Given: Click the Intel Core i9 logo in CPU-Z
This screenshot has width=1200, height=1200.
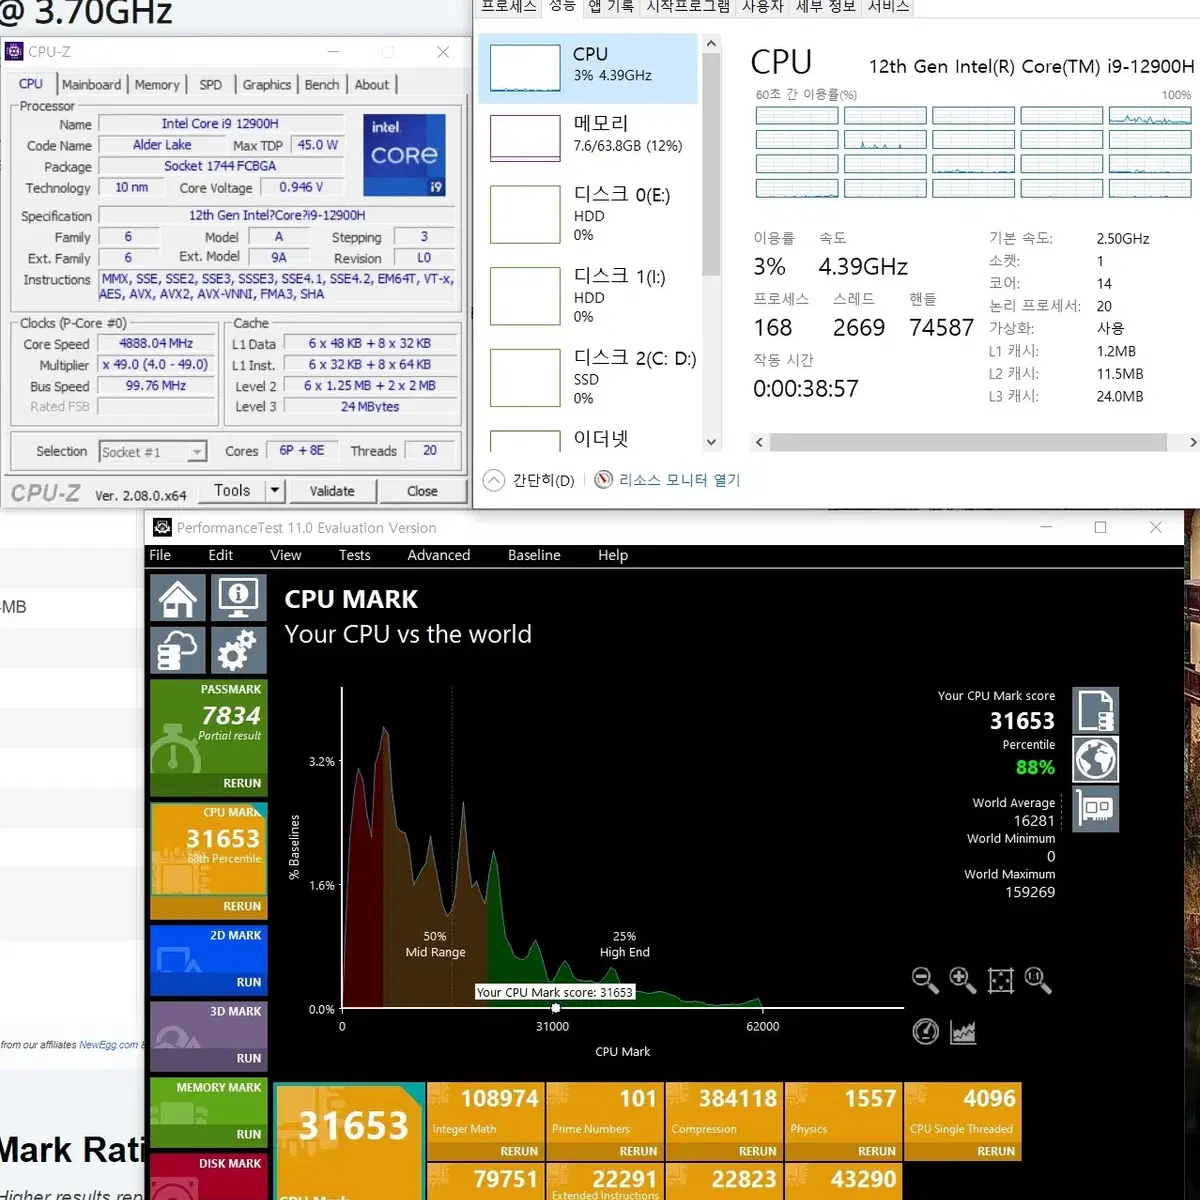Looking at the screenshot, I should coord(404,155).
